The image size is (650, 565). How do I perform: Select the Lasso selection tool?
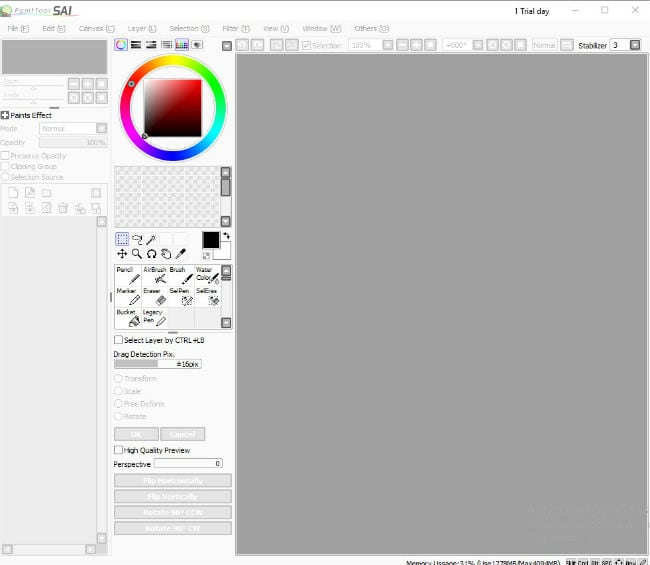[x=136, y=240]
